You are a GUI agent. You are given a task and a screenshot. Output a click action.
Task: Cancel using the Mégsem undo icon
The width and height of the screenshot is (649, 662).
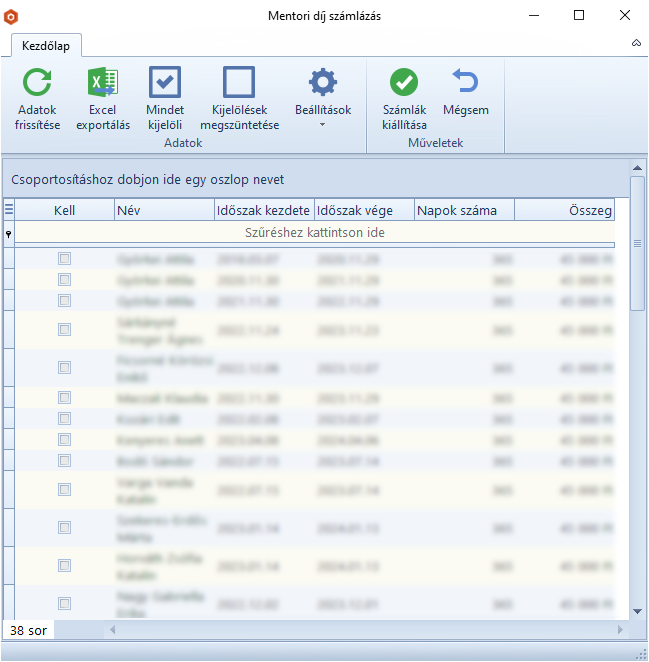[465, 82]
